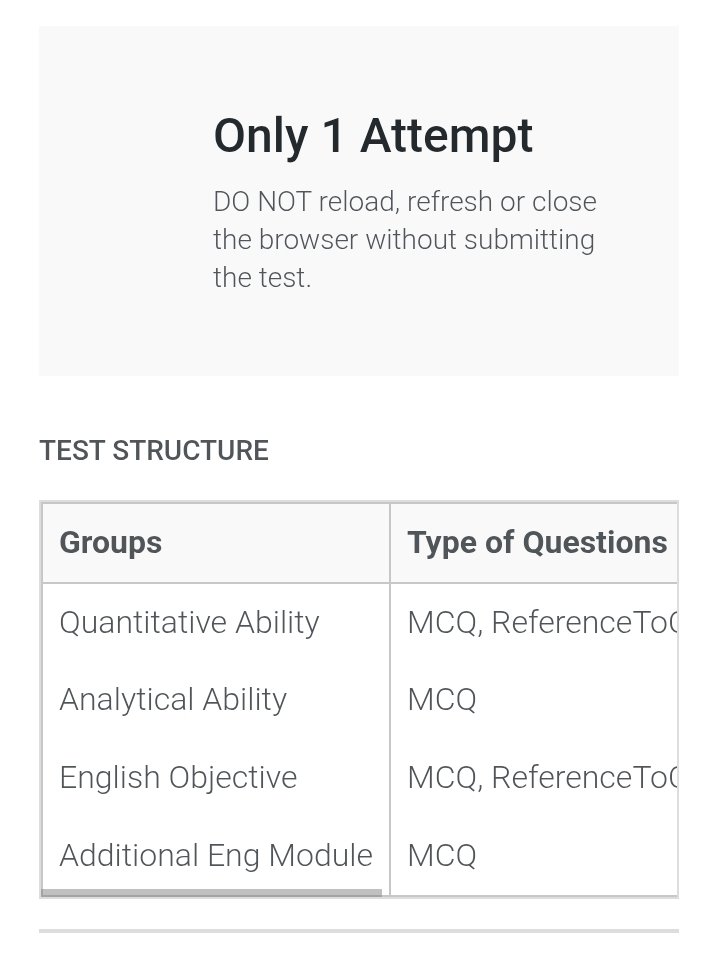The image size is (719, 959).
Task: Click the word "Attempt" in the heading
Action: click(446, 136)
